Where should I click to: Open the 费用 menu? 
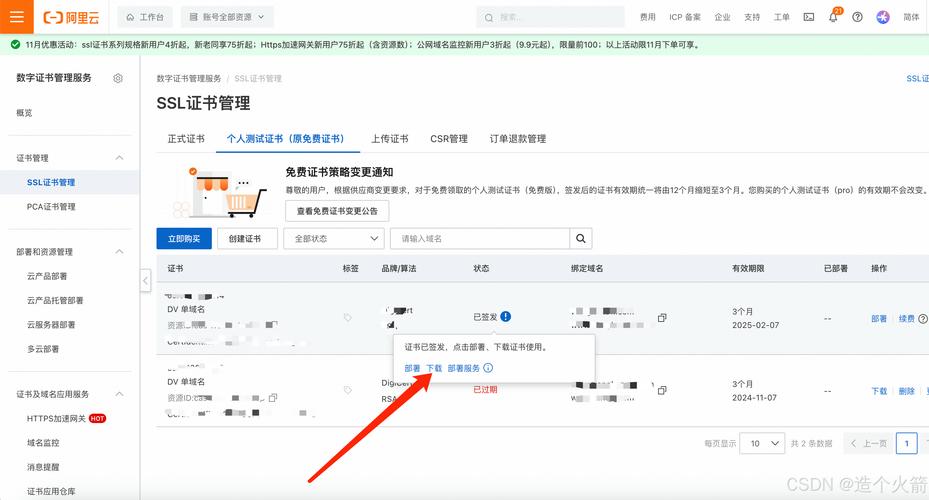tap(648, 17)
